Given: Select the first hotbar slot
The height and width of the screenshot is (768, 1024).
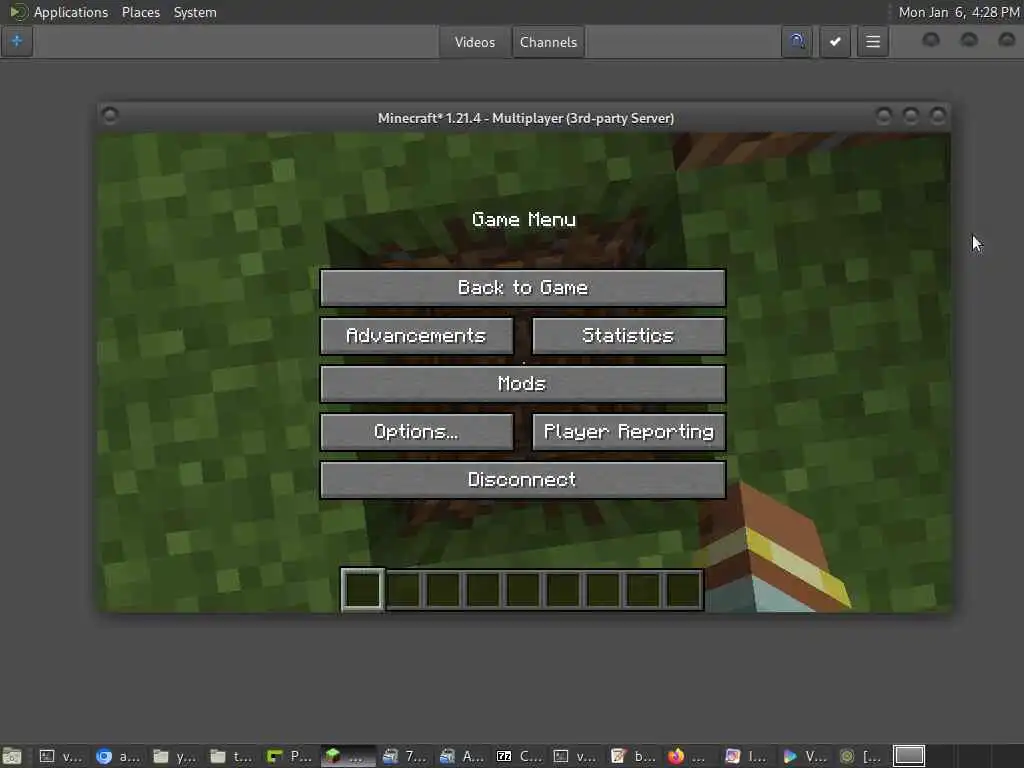Looking at the screenshot, I should click(x=362, y=589).
